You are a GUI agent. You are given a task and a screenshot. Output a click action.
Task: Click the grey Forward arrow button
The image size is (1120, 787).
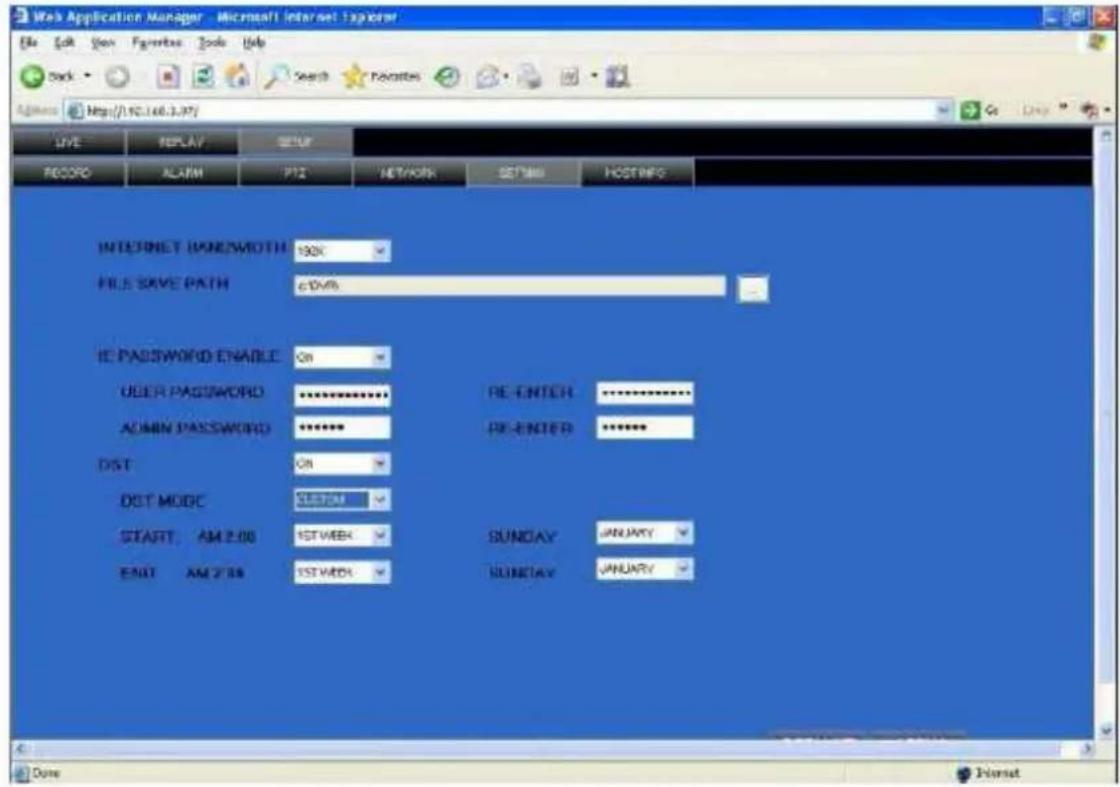coord(118,76)
